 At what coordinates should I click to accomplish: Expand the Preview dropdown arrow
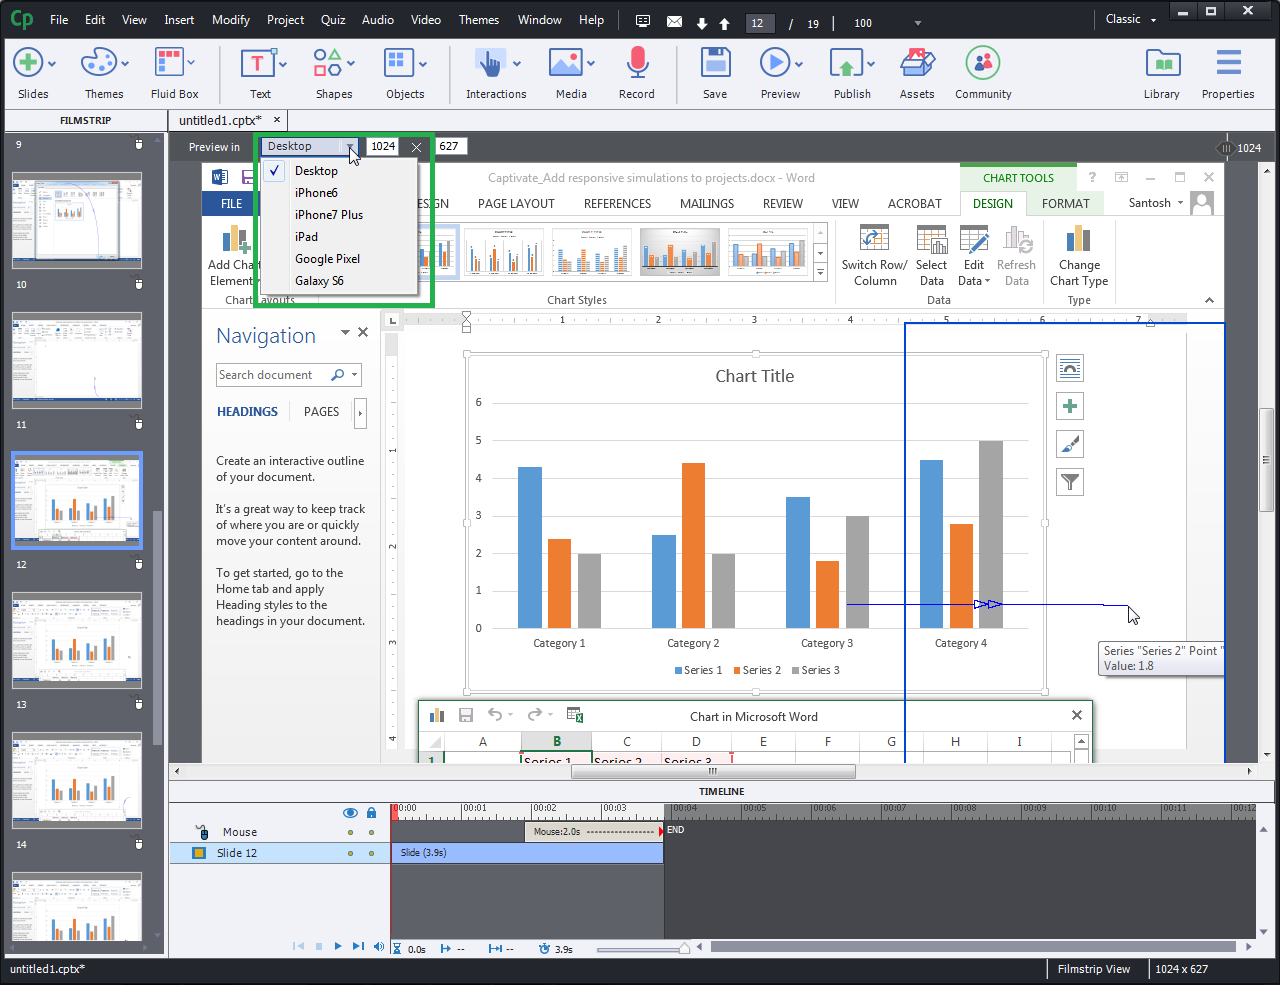coord(798,64)
